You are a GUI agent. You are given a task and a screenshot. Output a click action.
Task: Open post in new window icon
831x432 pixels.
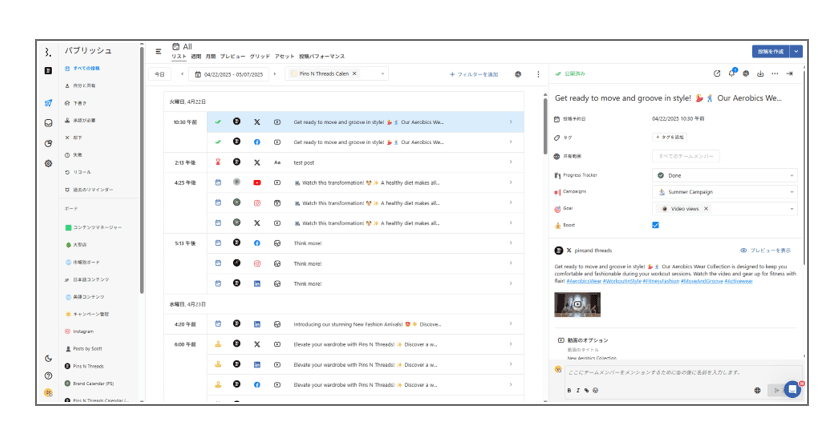(x=717, y=74)
